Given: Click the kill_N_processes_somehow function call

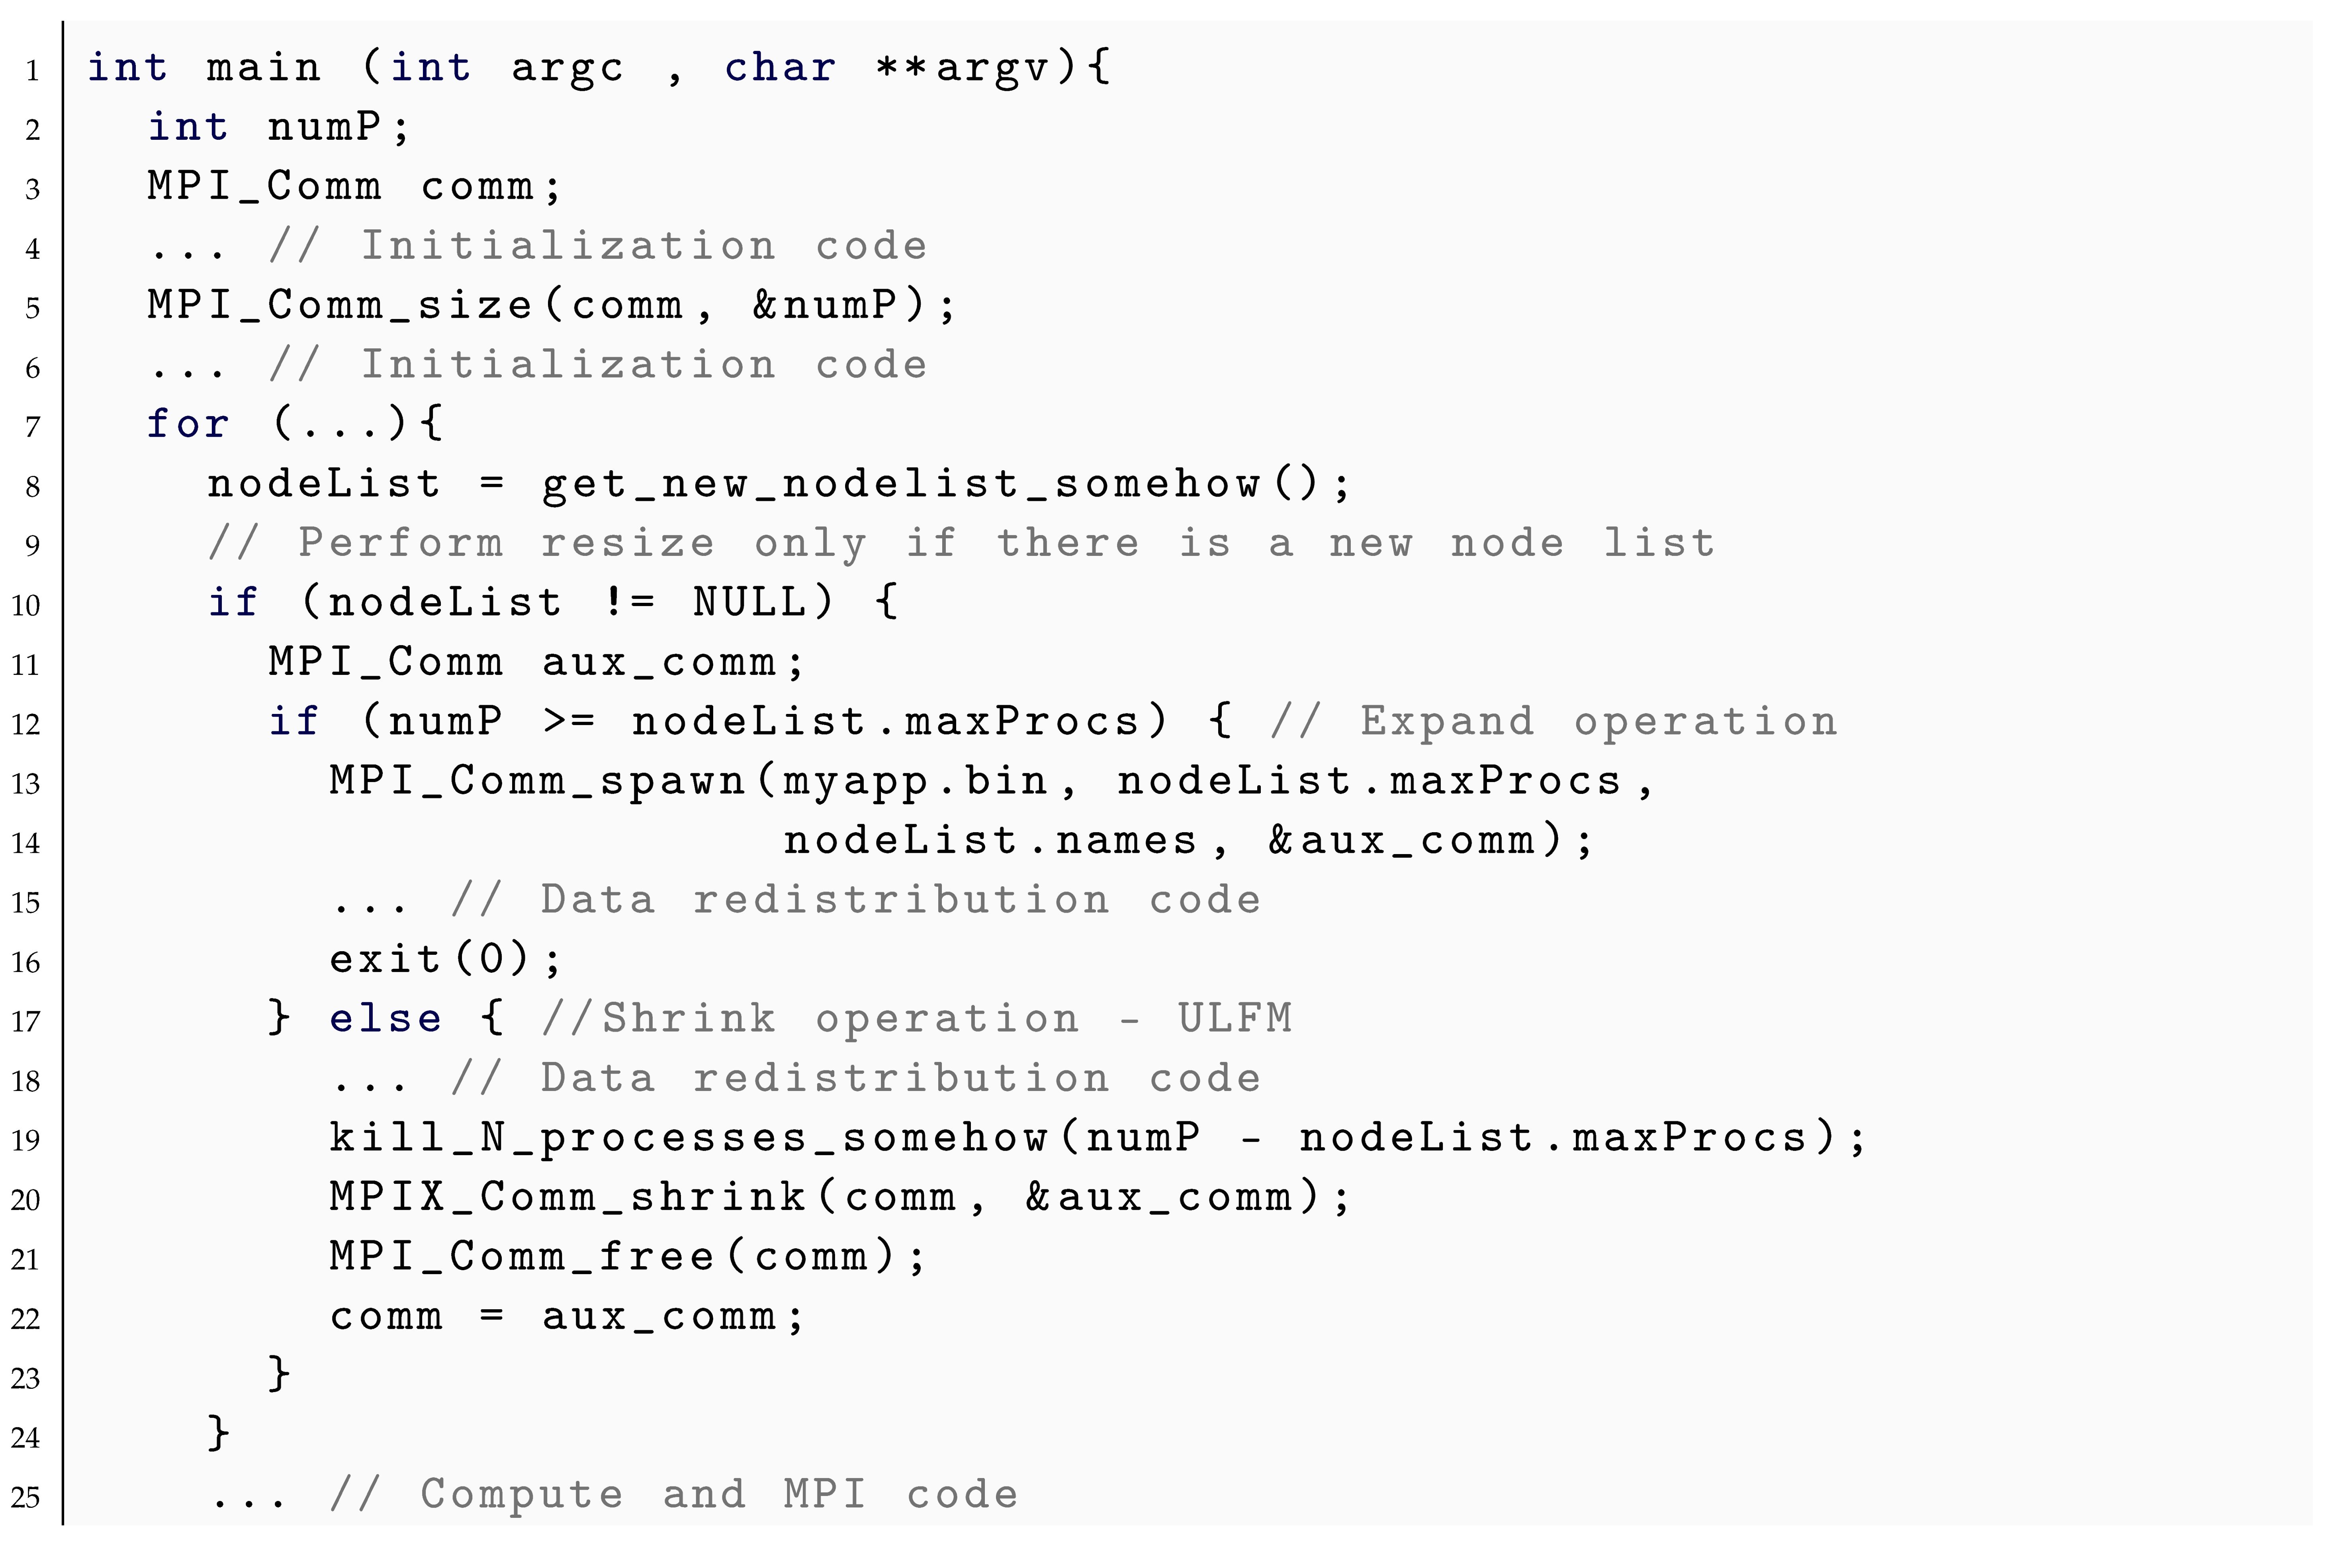Looking at the screenshot, I should pyautogui.click(x=690, y=1138).
